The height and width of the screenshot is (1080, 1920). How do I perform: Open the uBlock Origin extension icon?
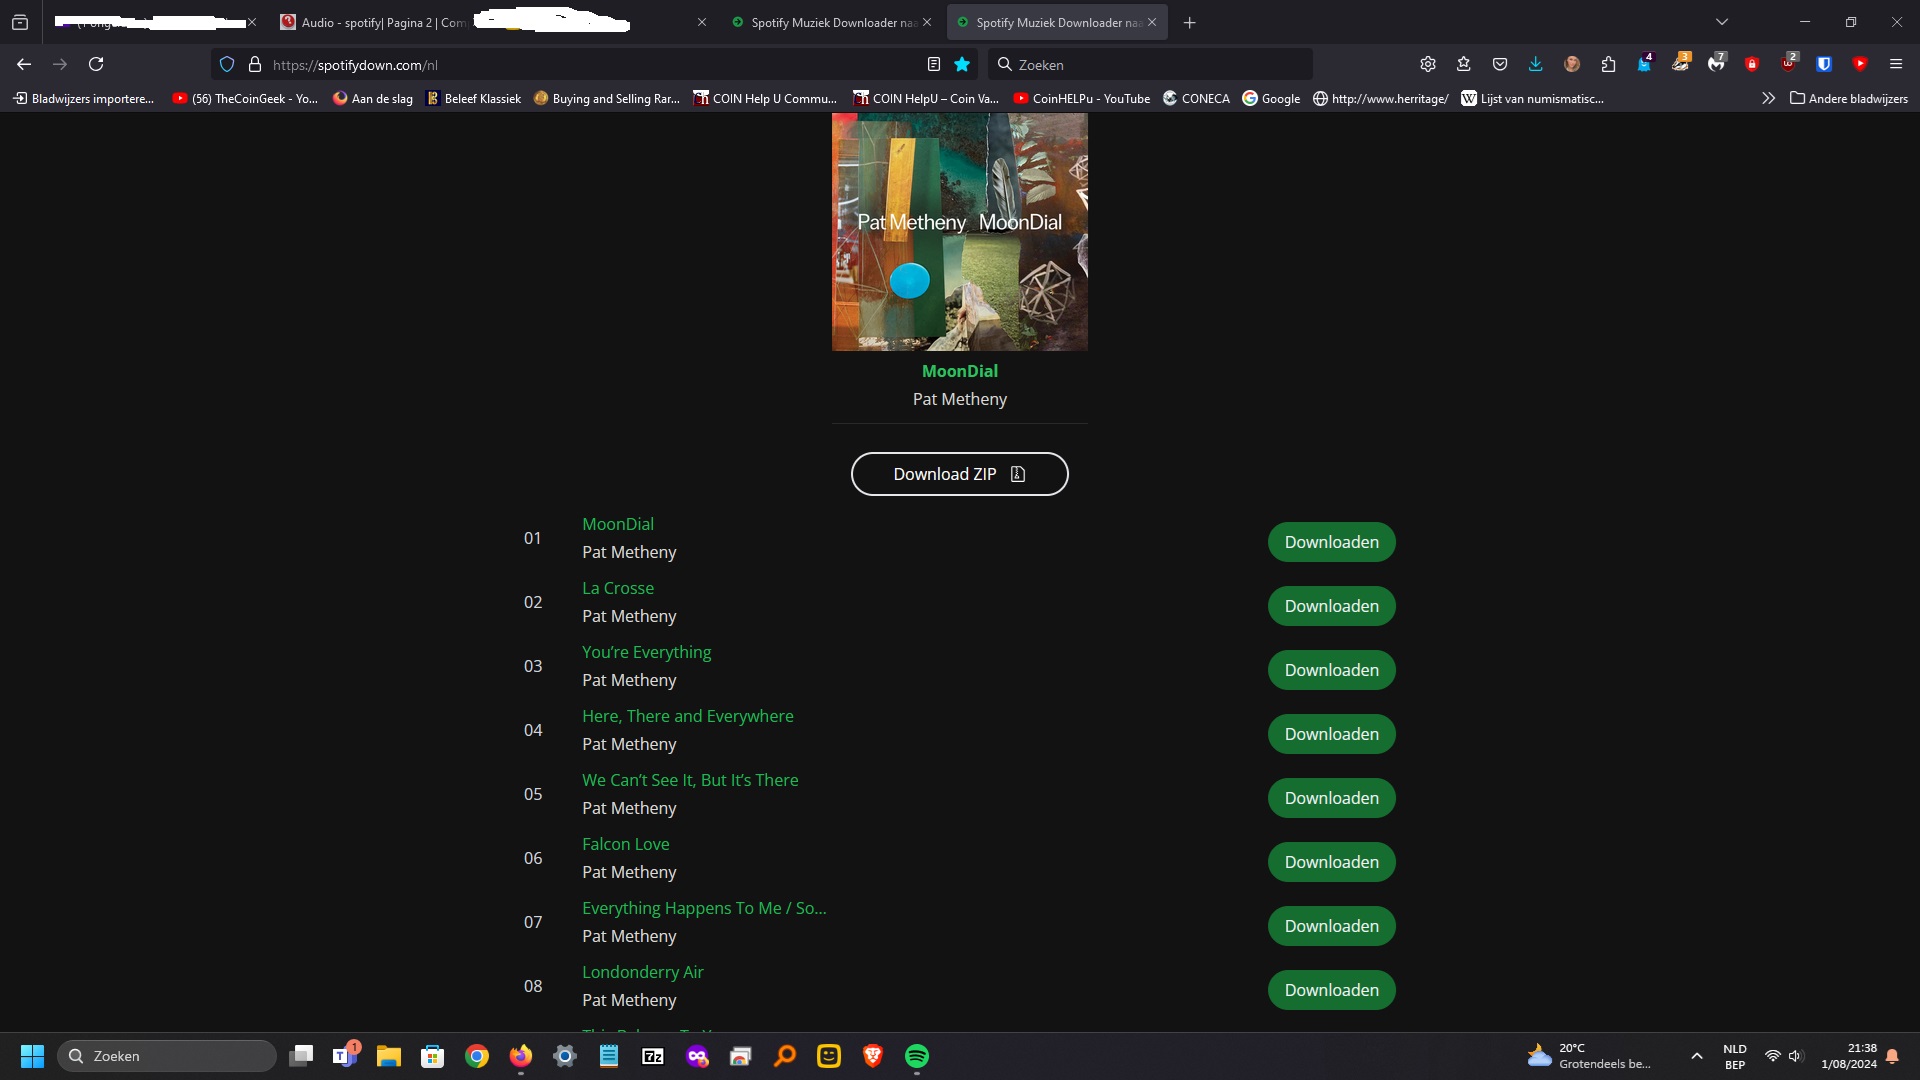click(1788, 63)
